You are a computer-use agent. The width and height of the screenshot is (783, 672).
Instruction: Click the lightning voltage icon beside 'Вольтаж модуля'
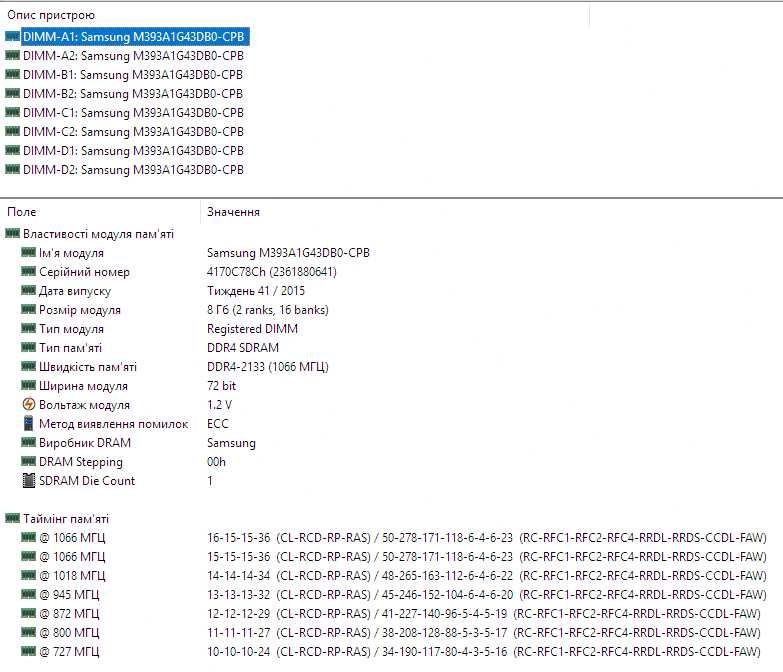pyautogui.click(x=28, y=404)
